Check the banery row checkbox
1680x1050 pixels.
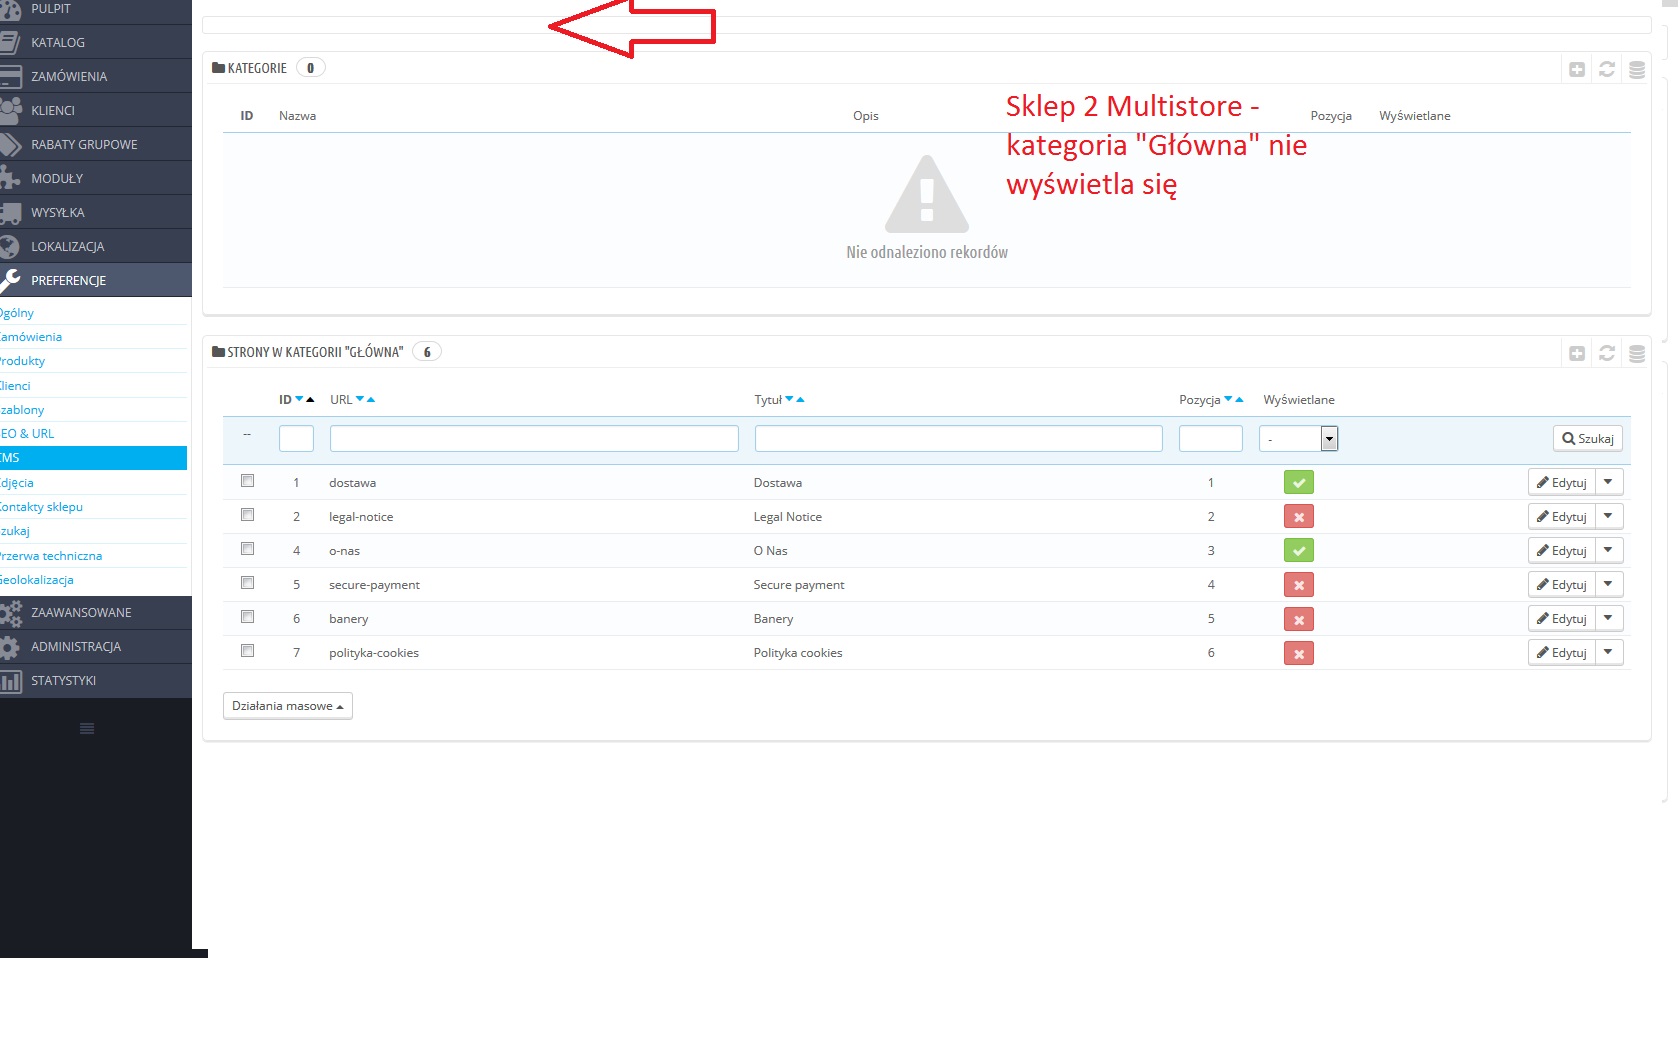(248, 617)
